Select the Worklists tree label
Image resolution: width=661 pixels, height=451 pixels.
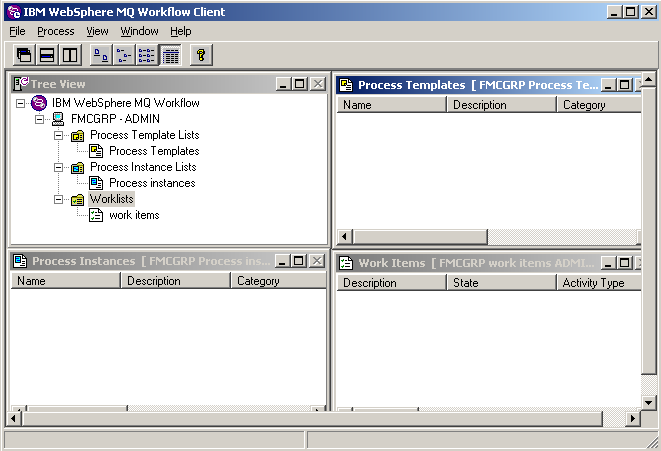pyautogui.click(x=111, y=199)
